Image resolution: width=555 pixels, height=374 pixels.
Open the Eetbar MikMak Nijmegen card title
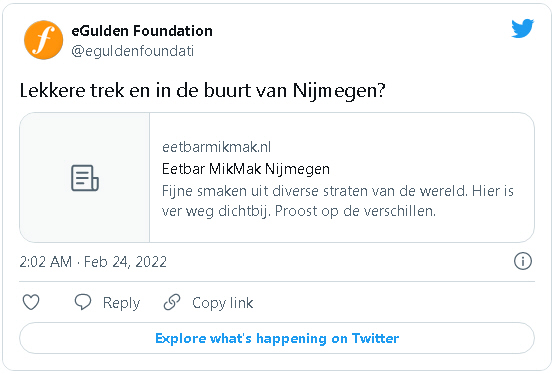pos(246,169)
